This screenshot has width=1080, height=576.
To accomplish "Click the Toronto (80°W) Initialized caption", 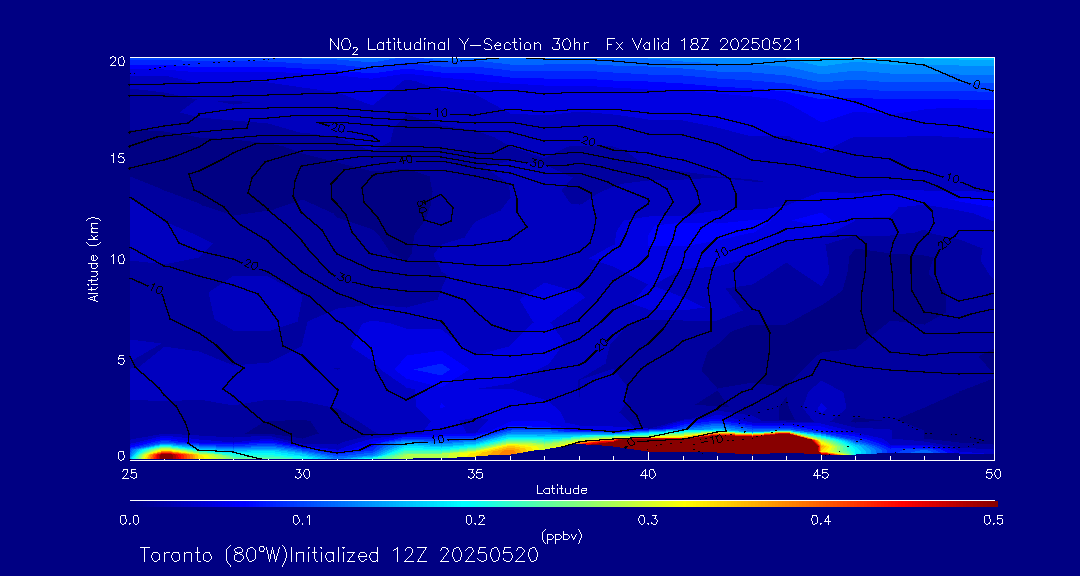I will (338, 555).
